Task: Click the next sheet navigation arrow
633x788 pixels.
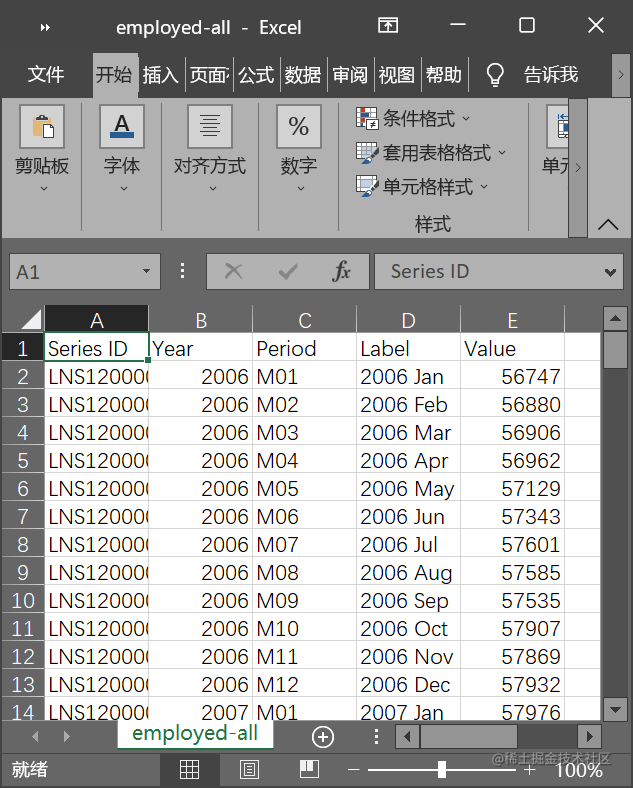Action: [66, 737]
